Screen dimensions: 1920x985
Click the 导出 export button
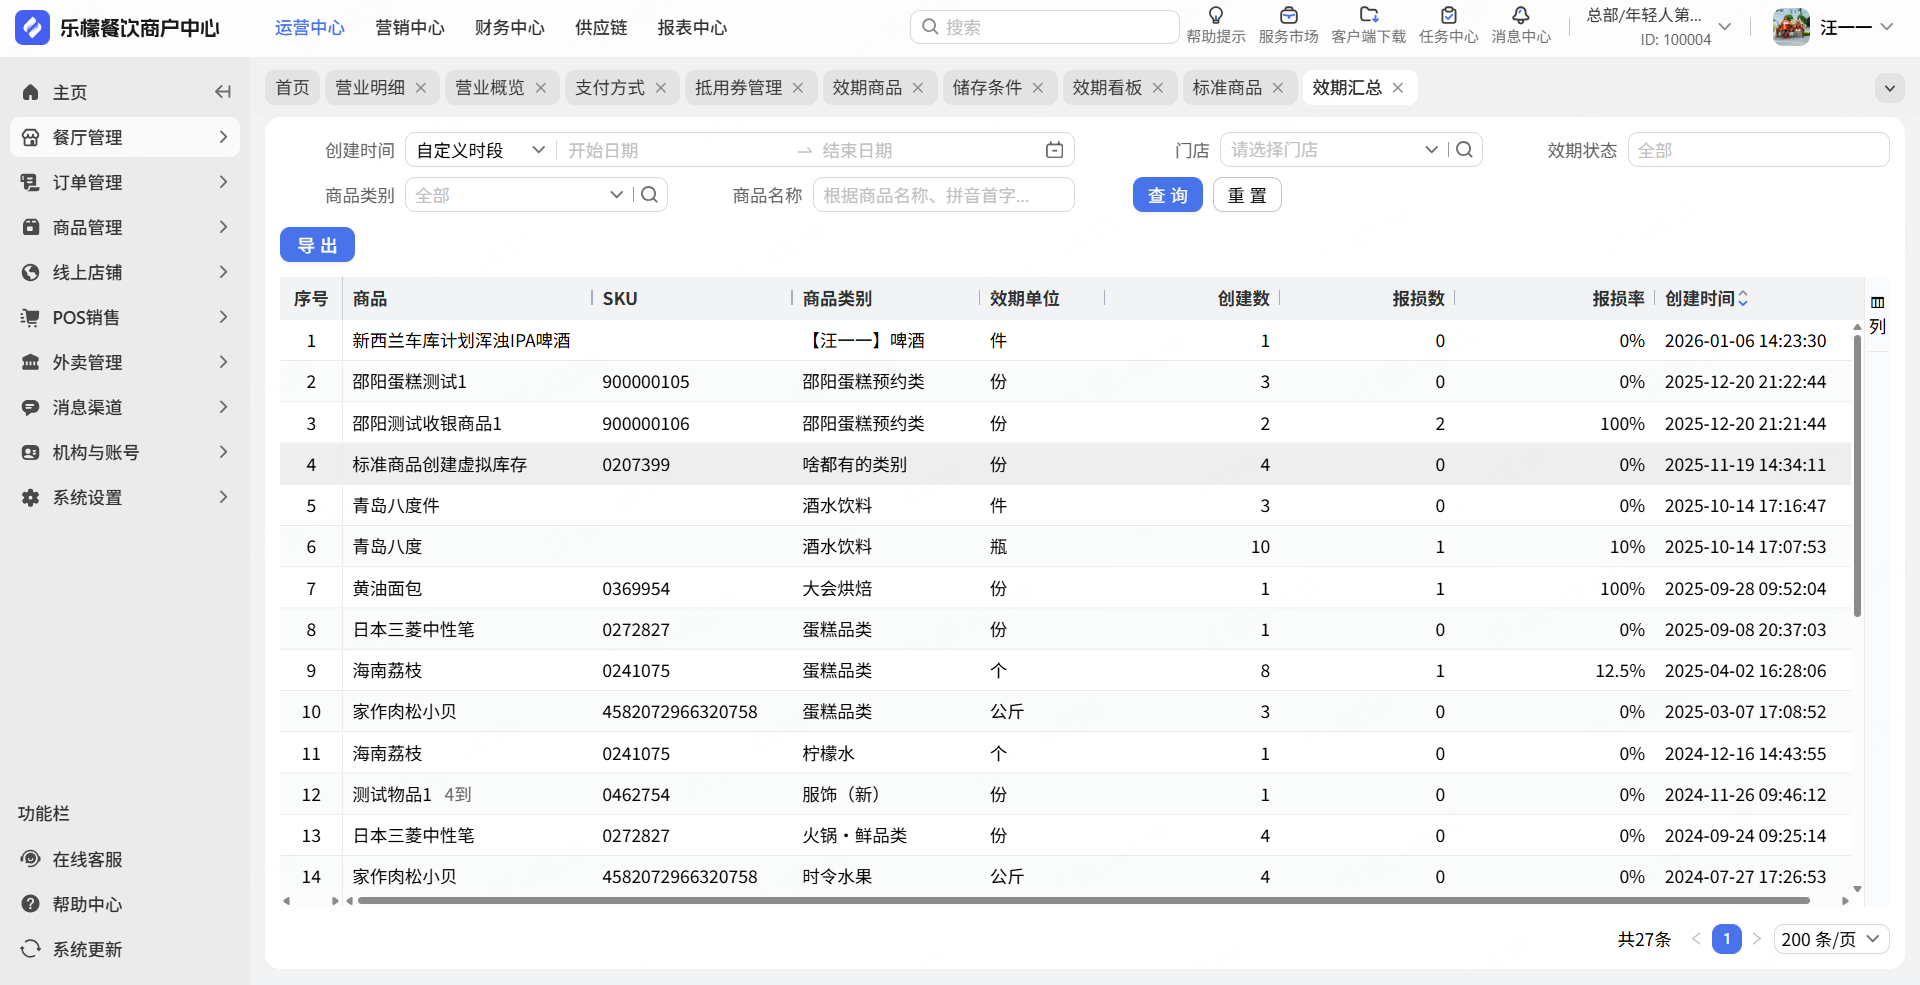317,245
